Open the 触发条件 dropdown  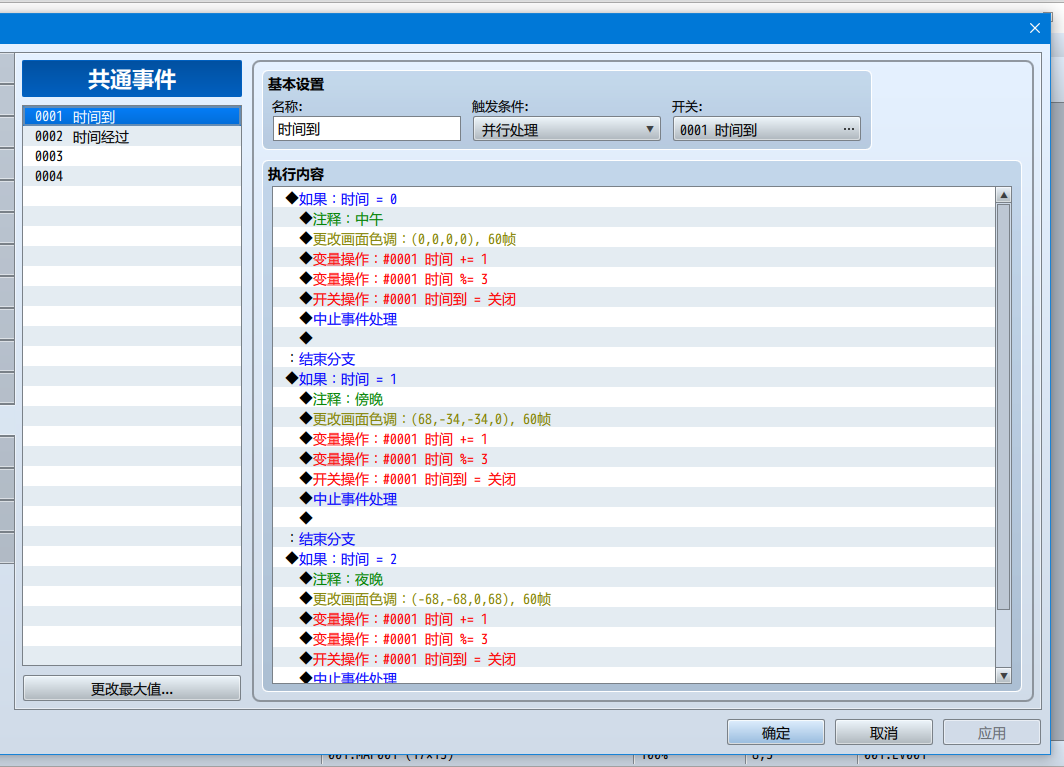[x=567, y=129]
